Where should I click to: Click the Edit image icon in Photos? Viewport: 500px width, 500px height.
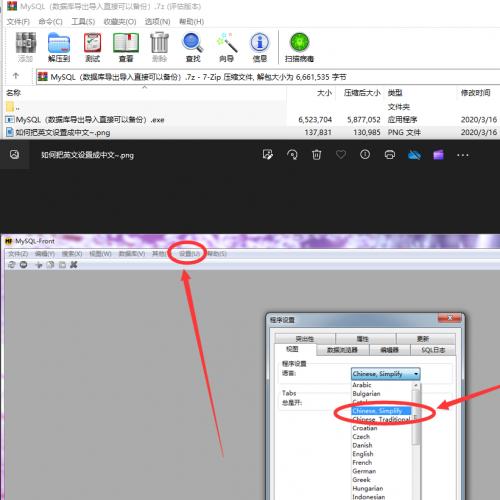click(x=268, y=155)
